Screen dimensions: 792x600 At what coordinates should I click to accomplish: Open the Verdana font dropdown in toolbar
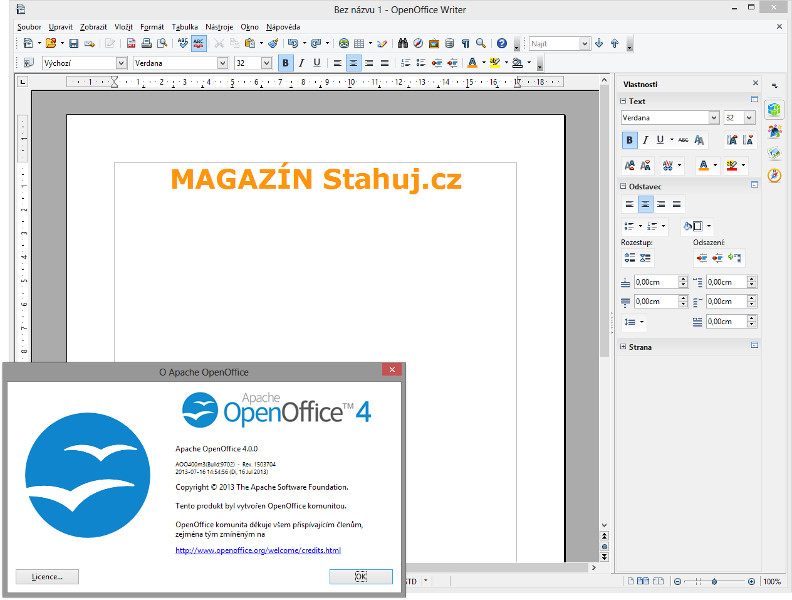(222, 63)
